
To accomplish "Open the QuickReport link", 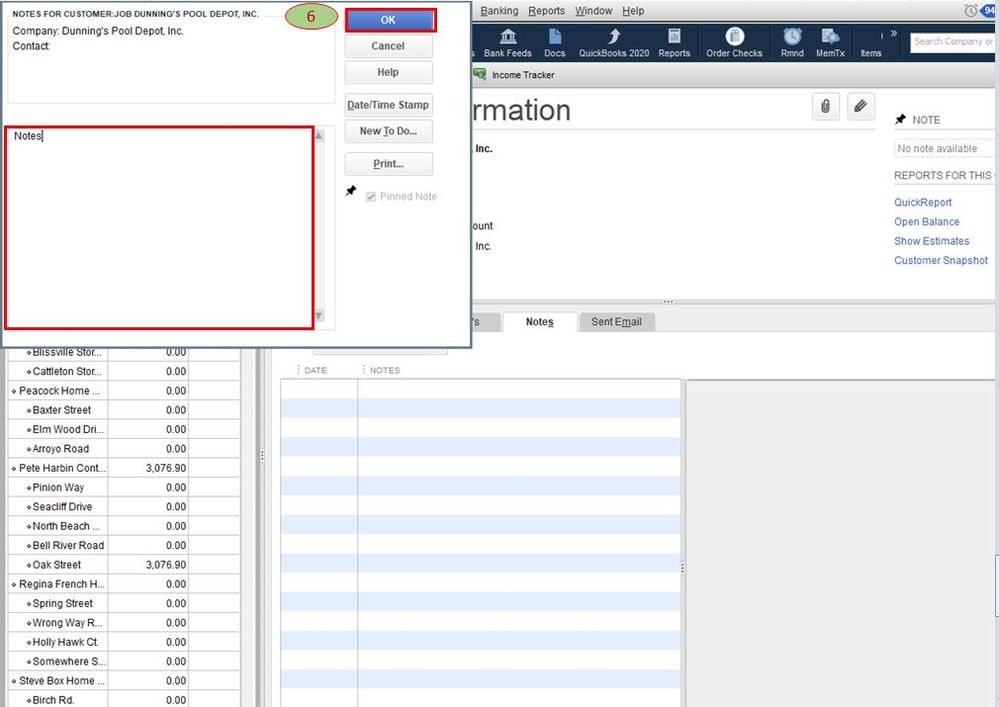I will point(923,203).
